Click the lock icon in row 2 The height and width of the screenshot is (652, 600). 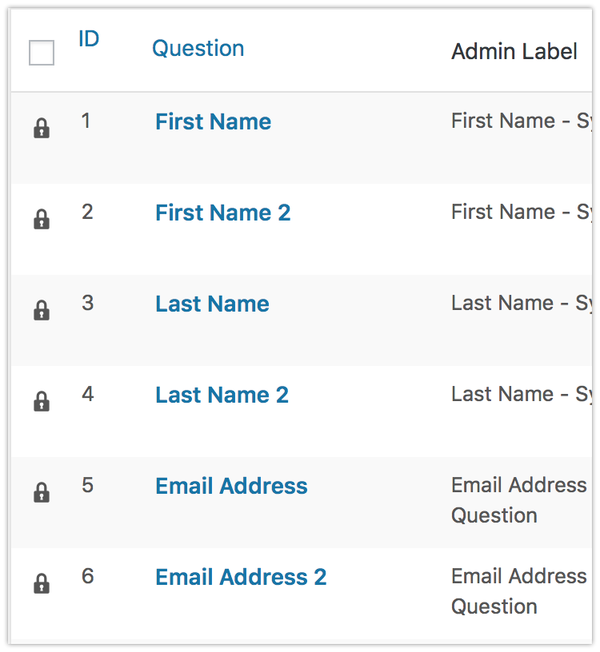coord(42,219)
